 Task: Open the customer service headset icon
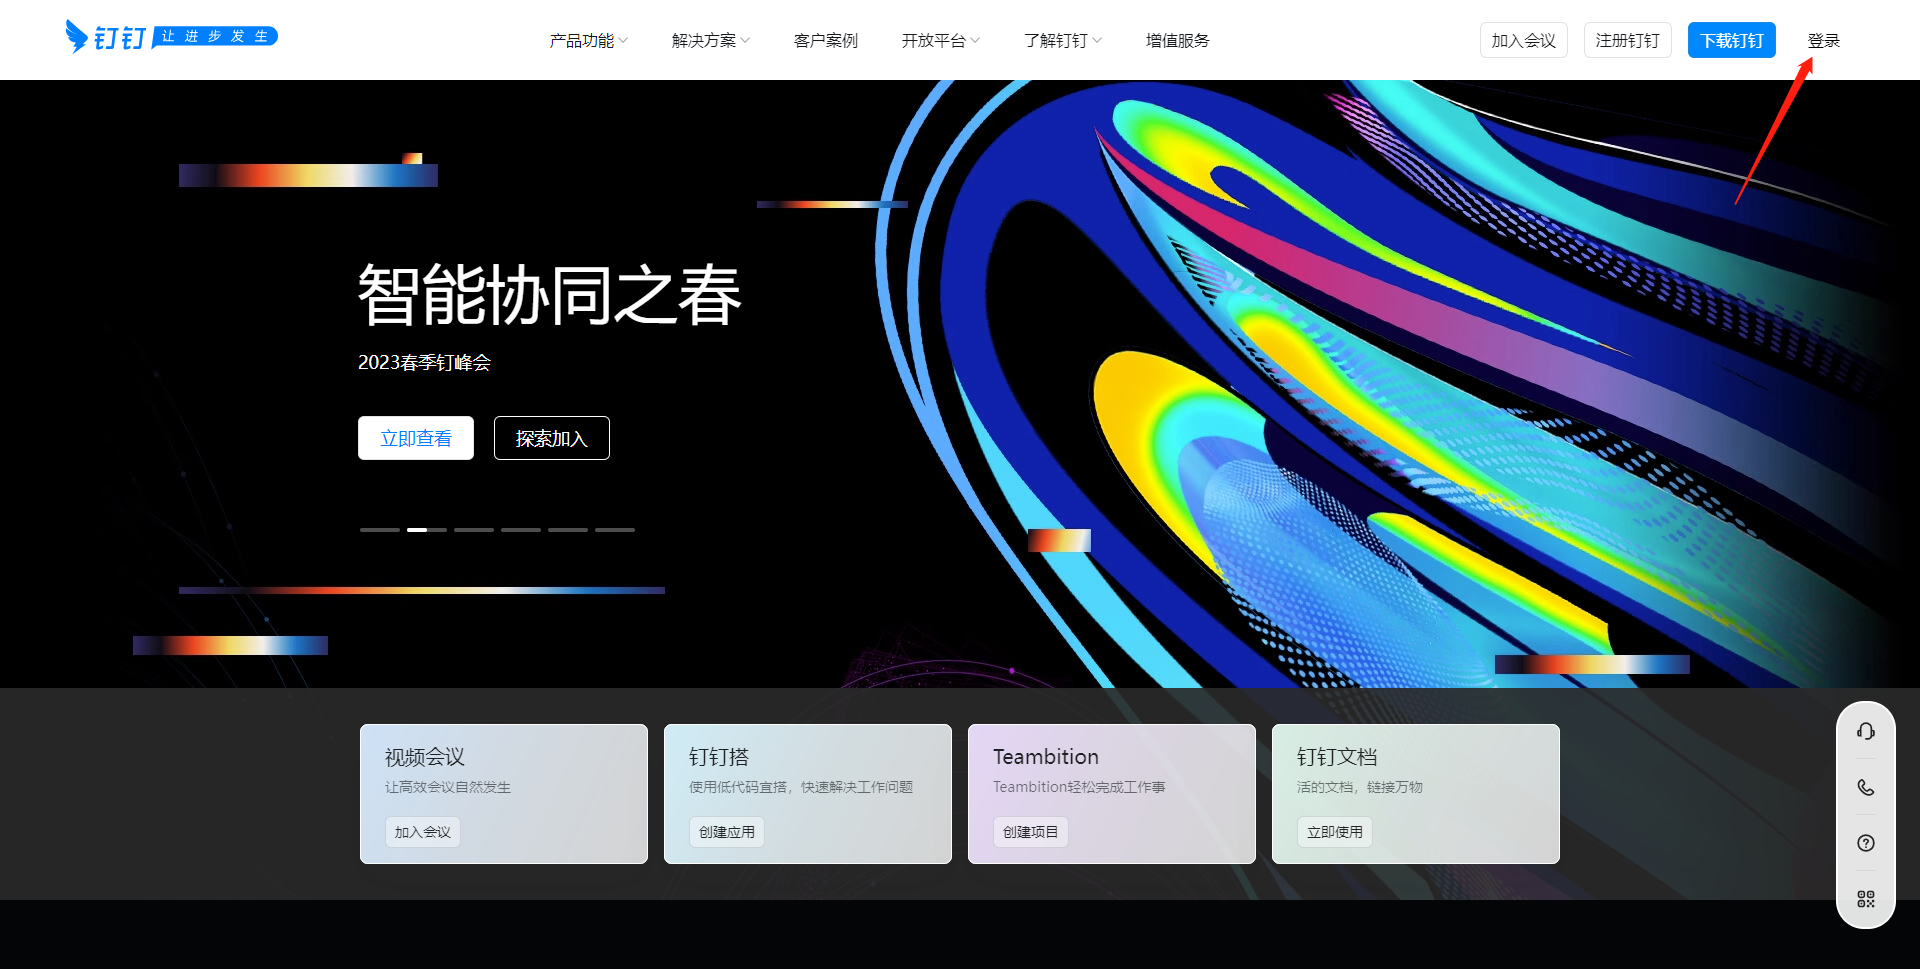pyautogui.click(x=1865, y=731)
